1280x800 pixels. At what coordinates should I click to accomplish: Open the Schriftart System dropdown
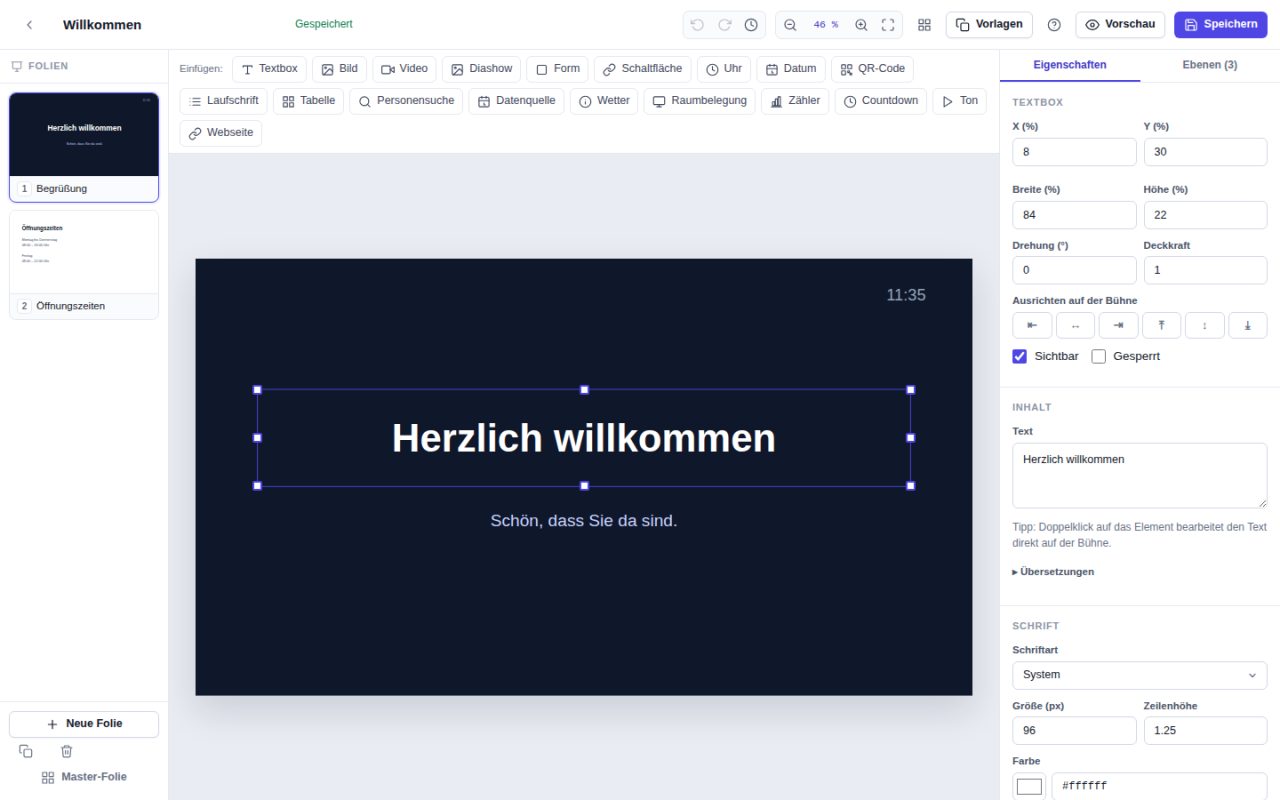click(1140, 675)
